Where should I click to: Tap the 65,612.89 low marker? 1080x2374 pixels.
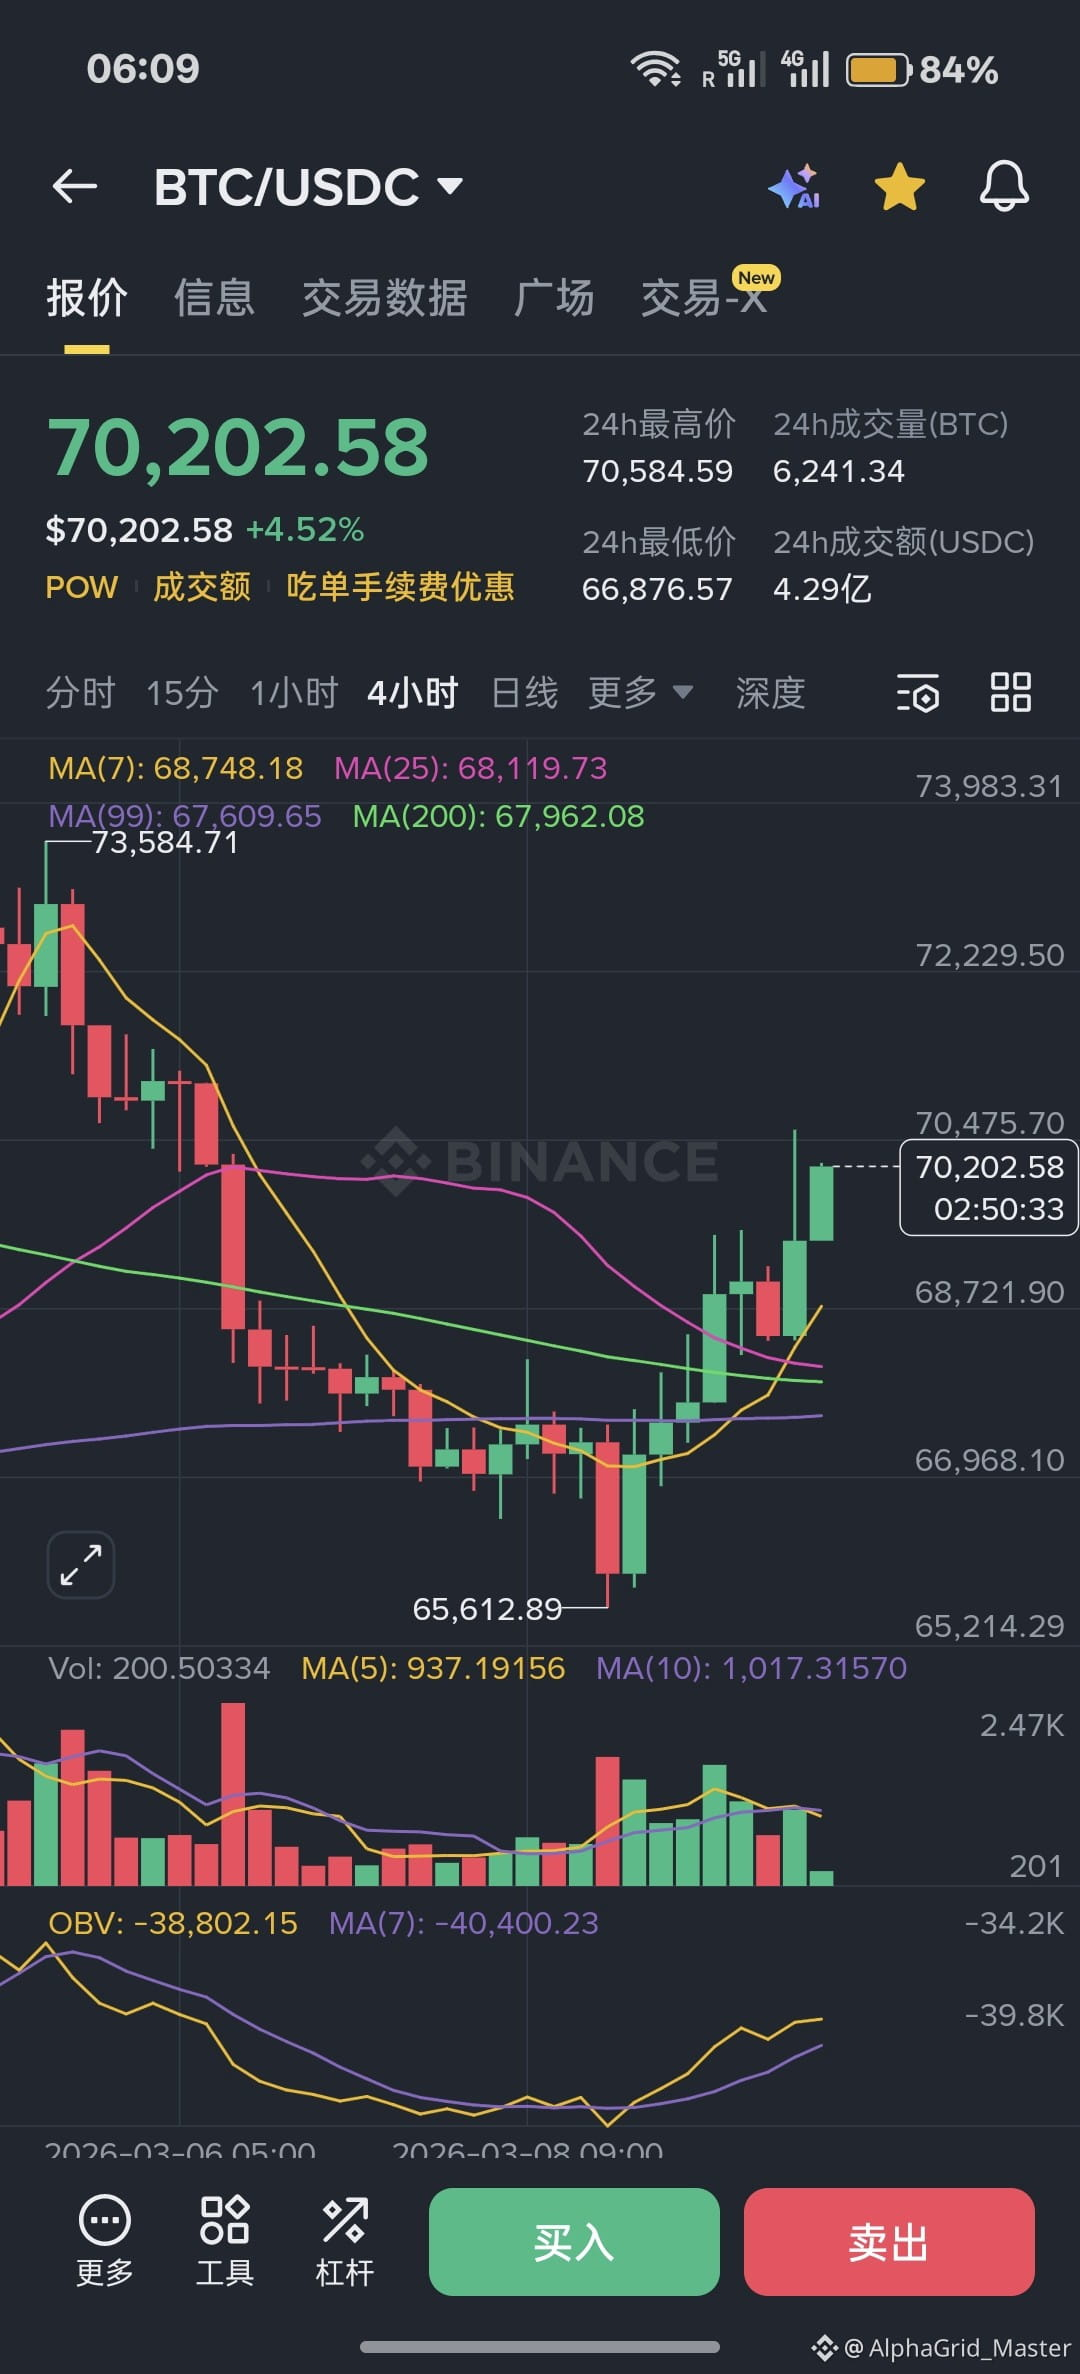(487, 1609)
